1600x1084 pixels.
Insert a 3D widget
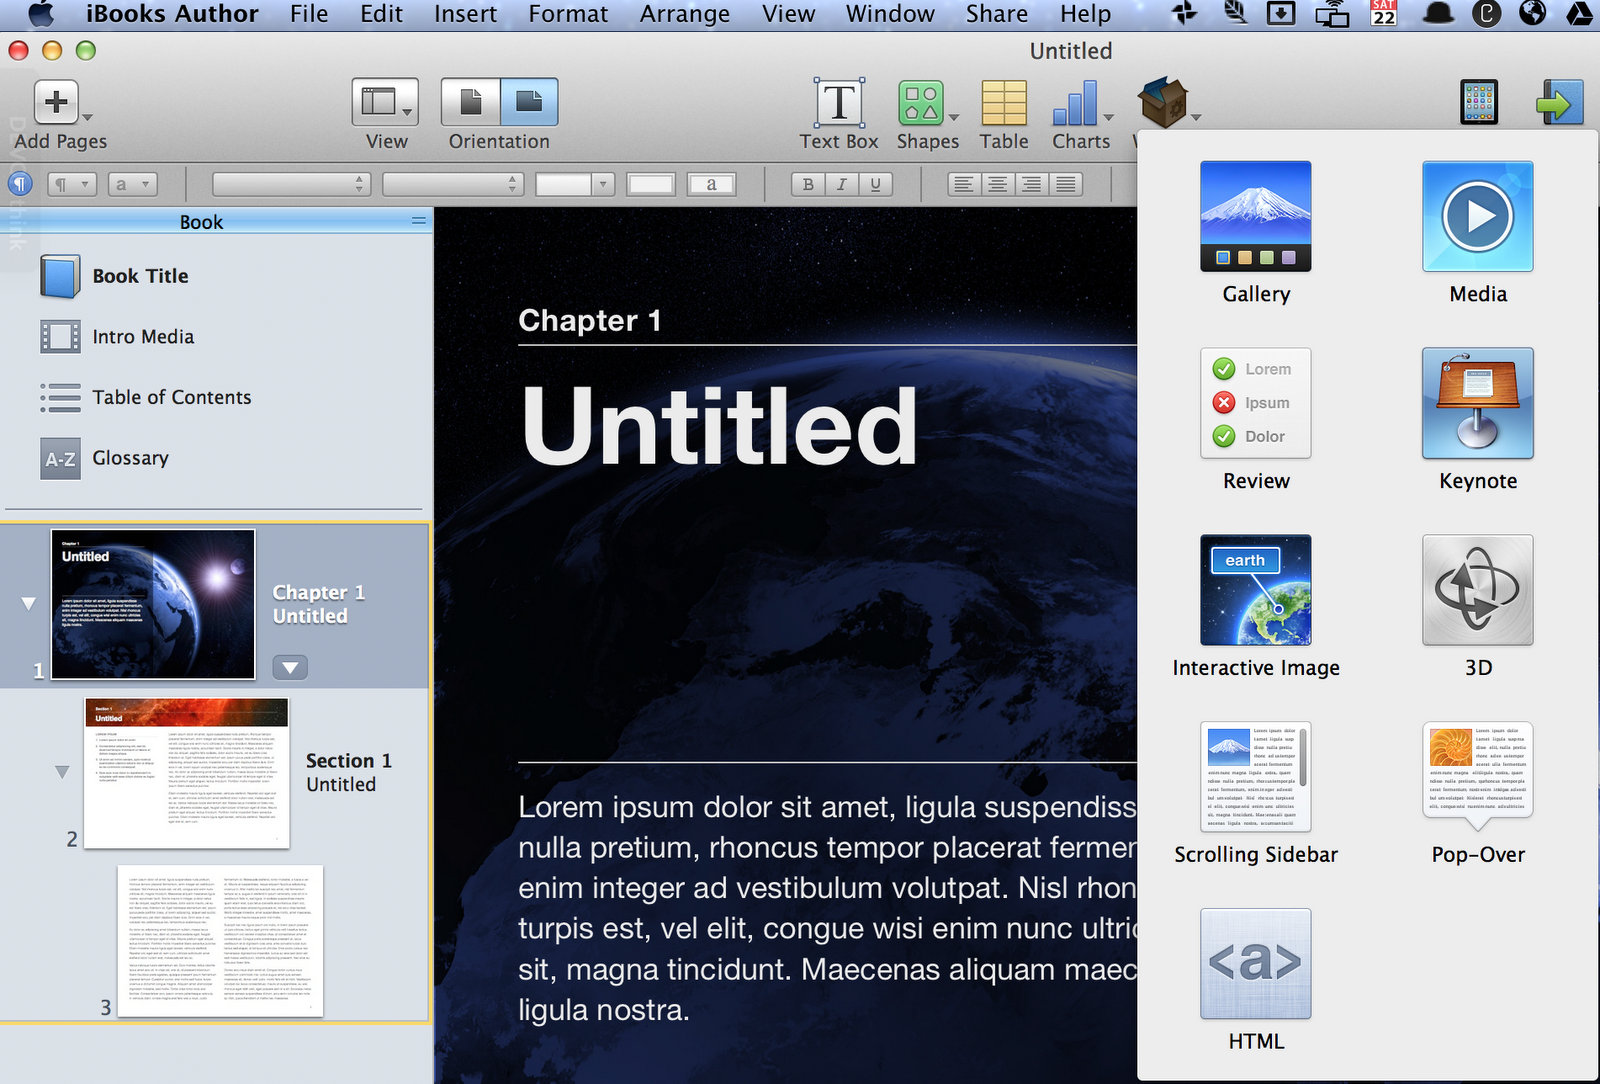coord(1477,590)
